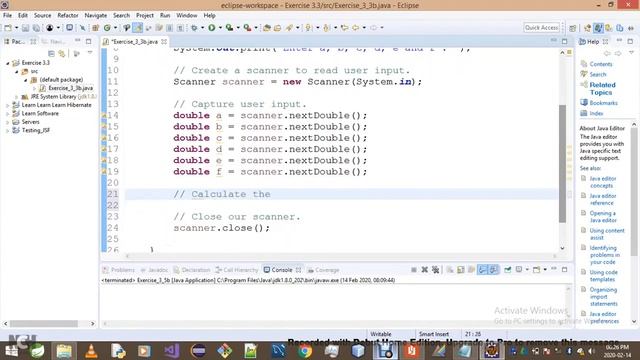Click the New Java Package icon
640x360 pixels.
[96, 28]
